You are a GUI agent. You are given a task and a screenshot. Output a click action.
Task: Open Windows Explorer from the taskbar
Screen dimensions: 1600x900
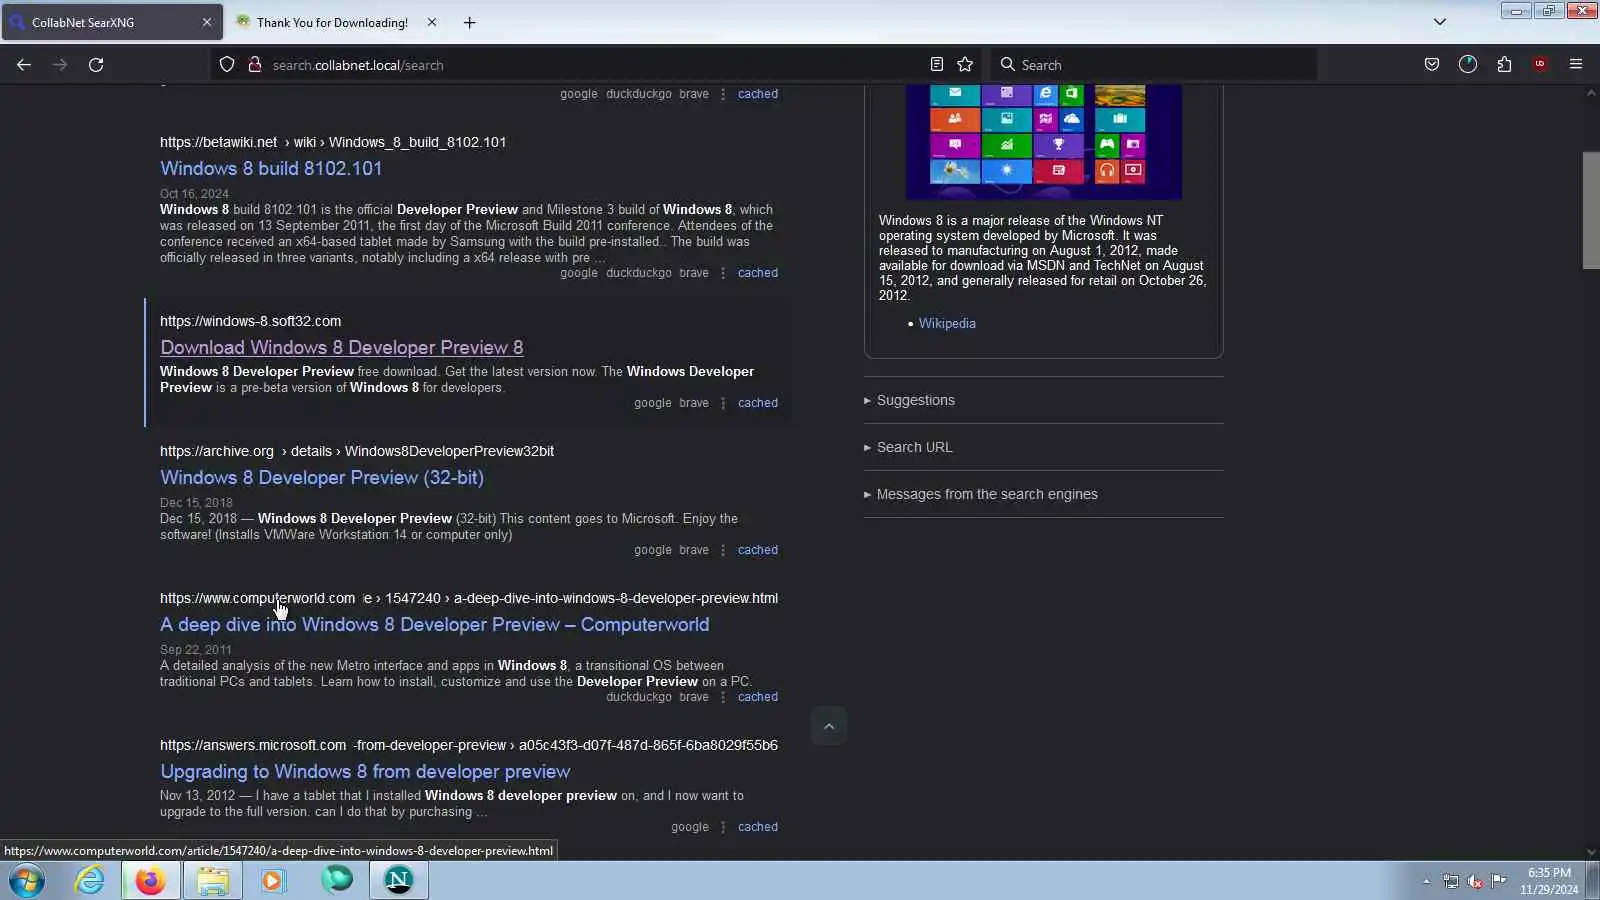point(212,881)
